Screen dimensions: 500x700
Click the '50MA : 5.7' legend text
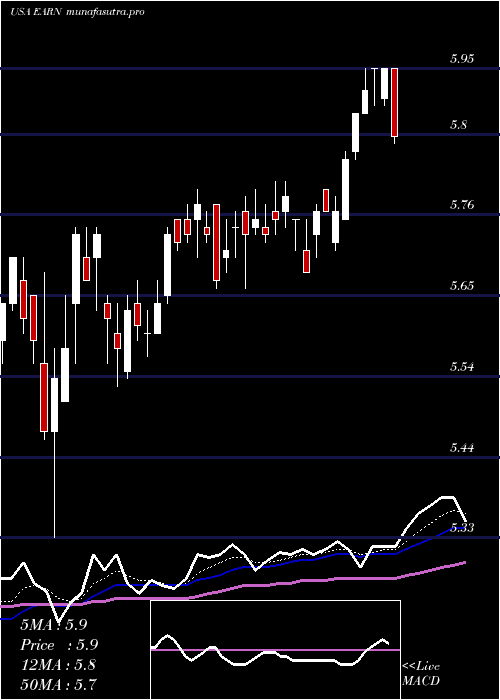(x=59, y=684)
